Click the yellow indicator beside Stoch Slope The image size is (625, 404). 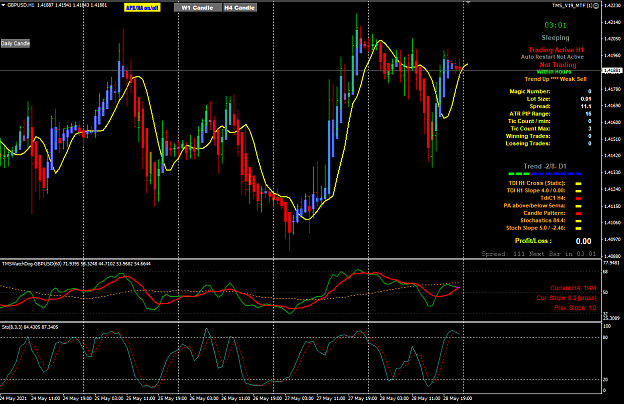tap(578, 228)
